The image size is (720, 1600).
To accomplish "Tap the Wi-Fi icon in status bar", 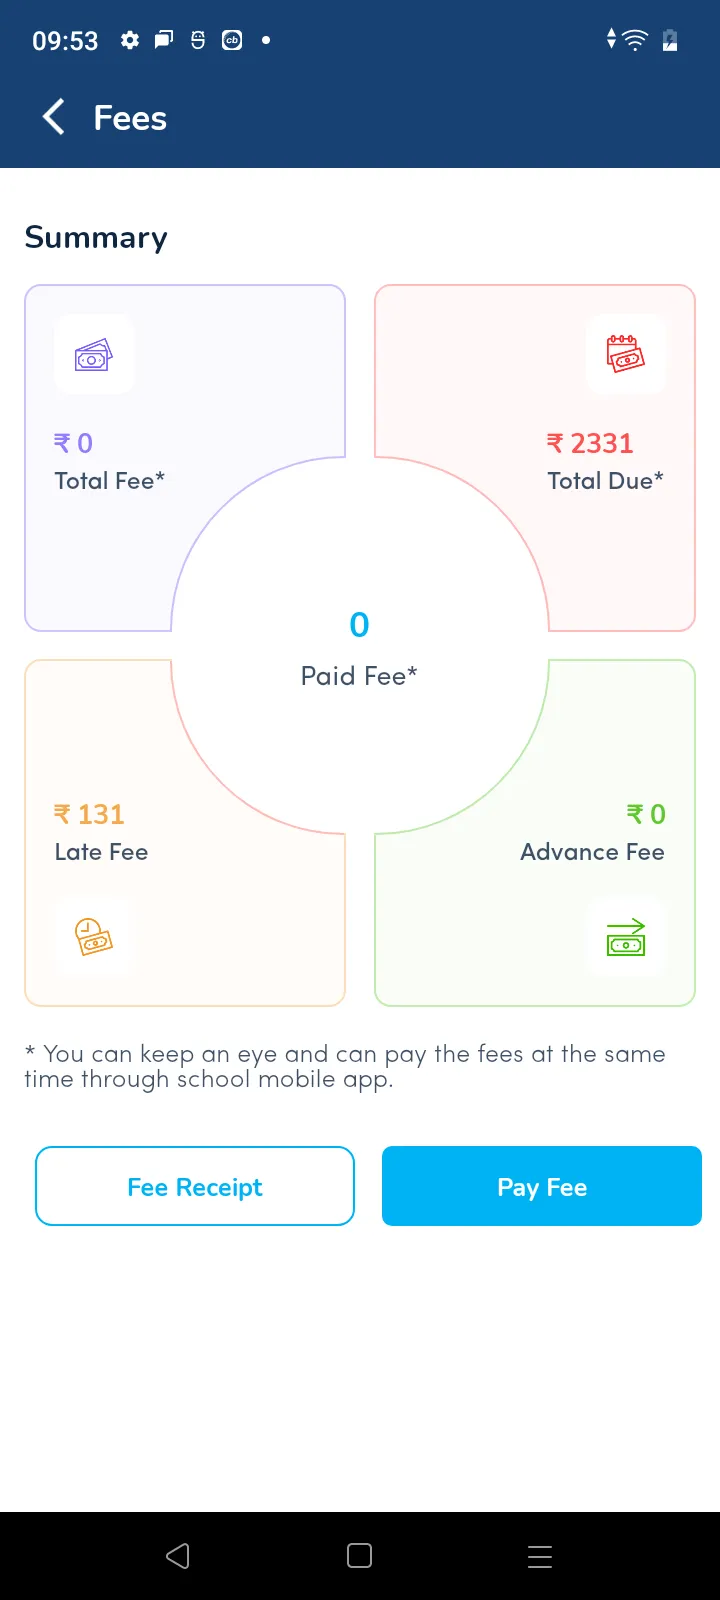I will click(635, 40).
